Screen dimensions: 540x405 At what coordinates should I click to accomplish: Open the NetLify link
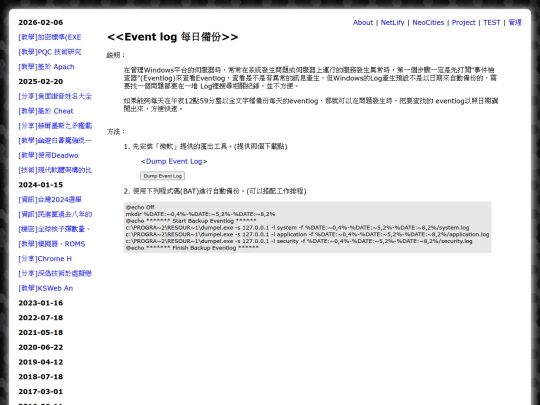click(392, 22)
